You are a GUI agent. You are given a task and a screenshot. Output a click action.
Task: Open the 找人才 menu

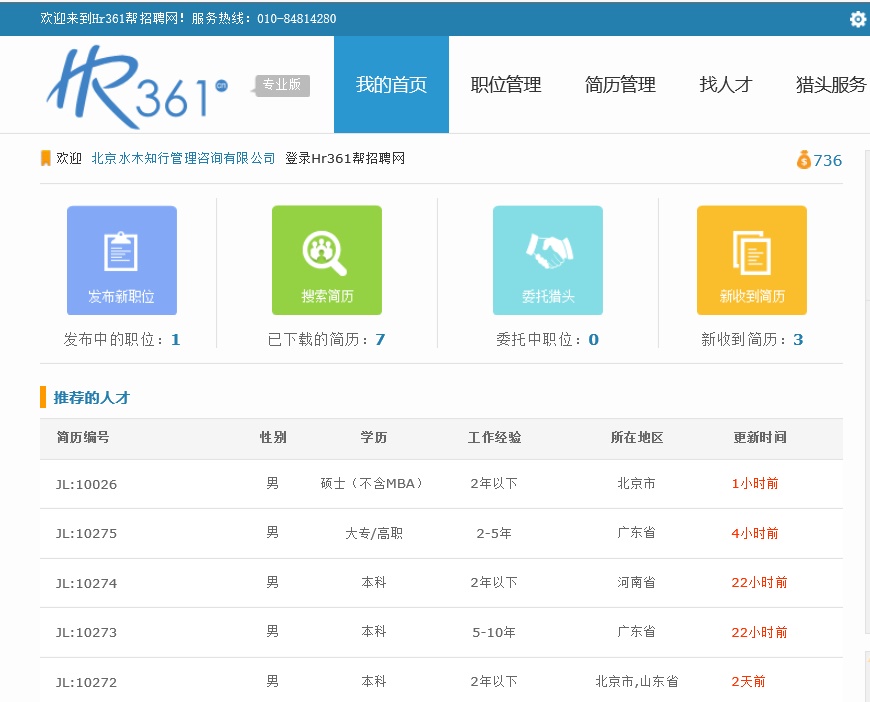pos(726,84)
